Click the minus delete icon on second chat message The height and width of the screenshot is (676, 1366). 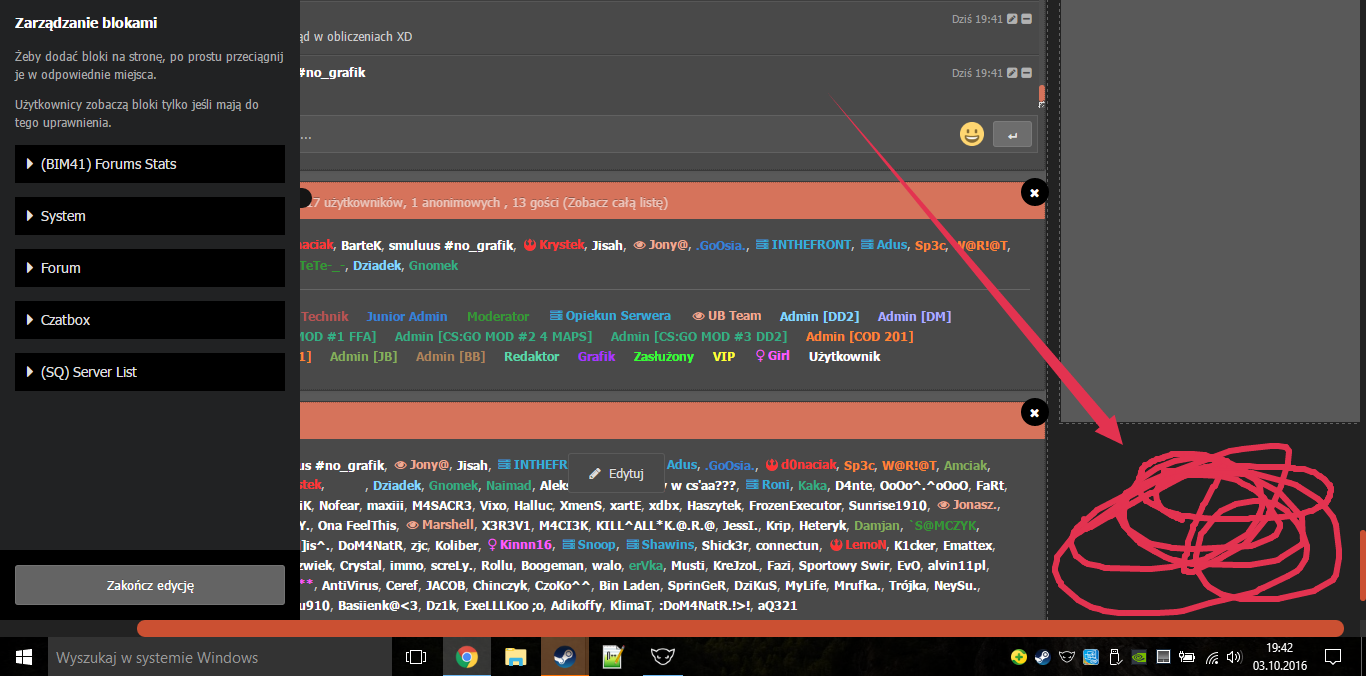(1026, 73)
